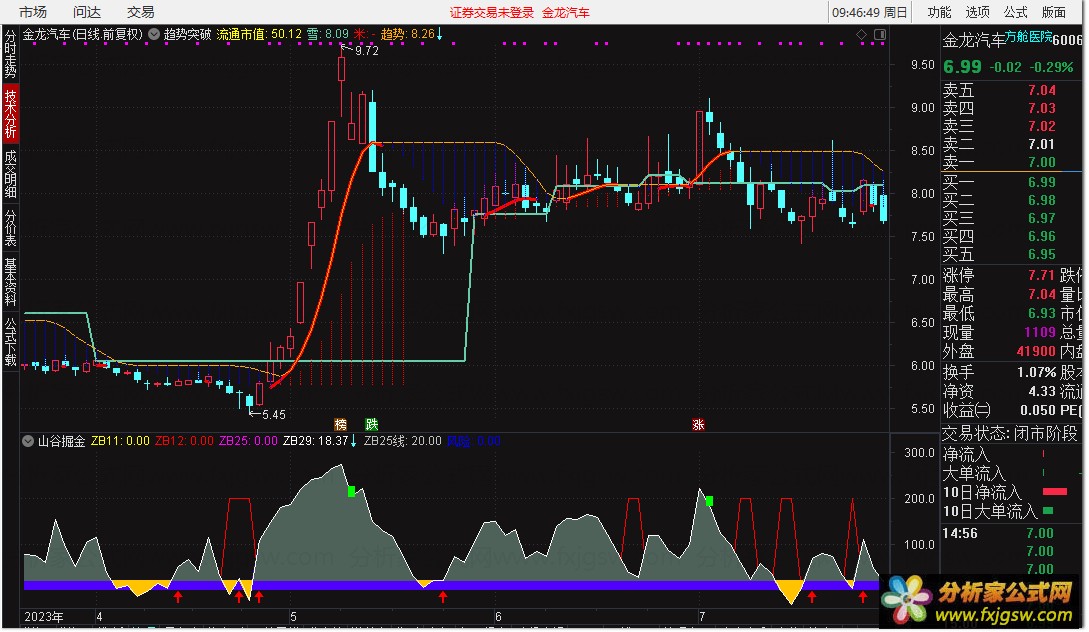Open the 选项 menu

coord(977,12)
